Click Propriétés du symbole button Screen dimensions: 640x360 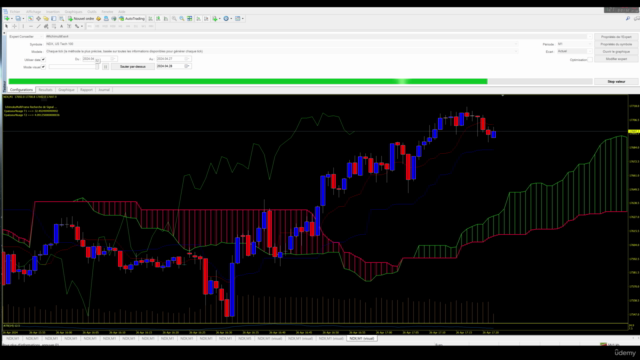click(616, 44)
